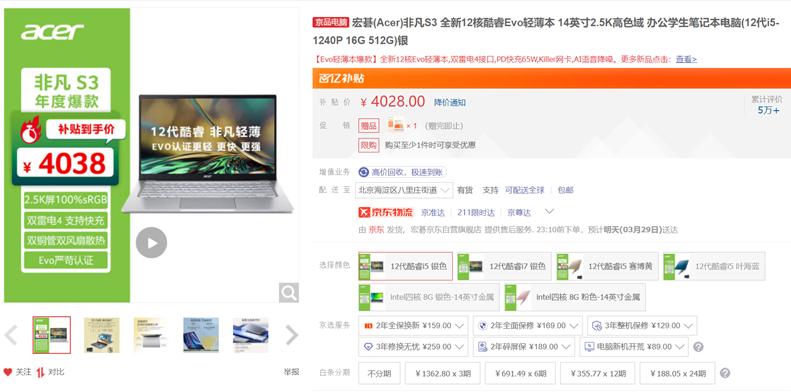Open 电脑新机开荒 ¥89.00 service dropdown
The width and height of the screenshot is (791, 392).
pyautogui.click(x=634, y=347)
